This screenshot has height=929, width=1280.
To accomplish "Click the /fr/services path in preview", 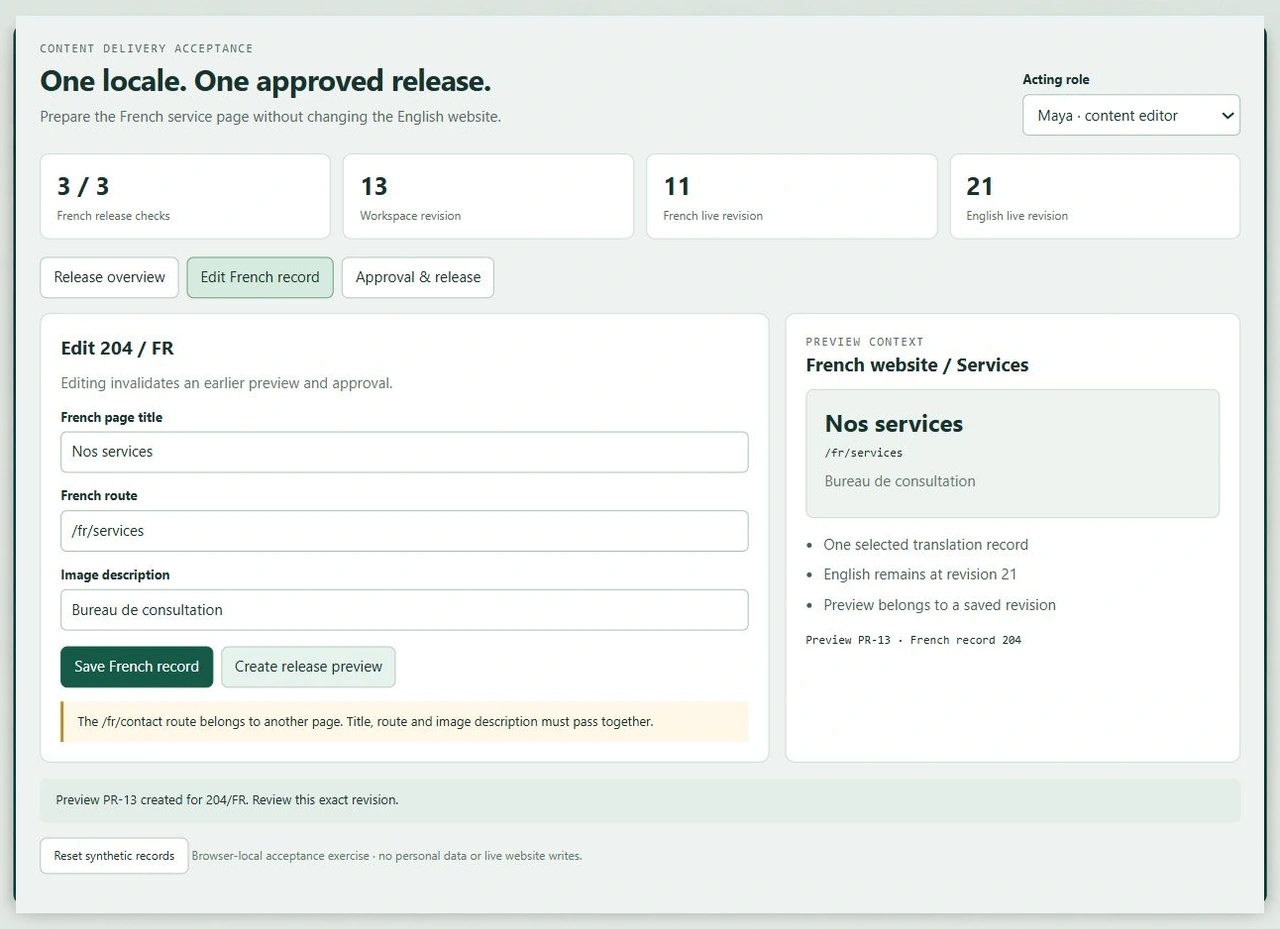I will (864, 453).
